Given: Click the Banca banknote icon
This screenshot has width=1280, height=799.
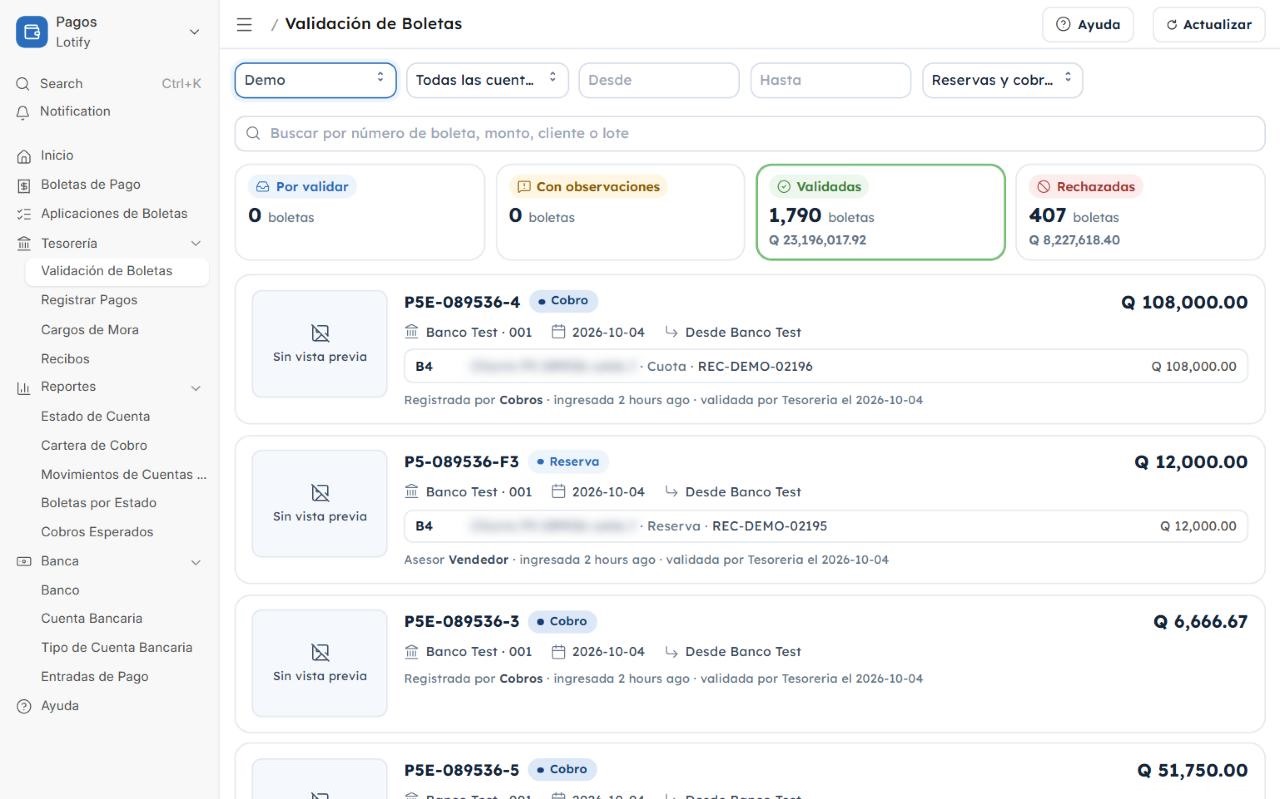Looking at the screenshot, I should coord(24,562).
